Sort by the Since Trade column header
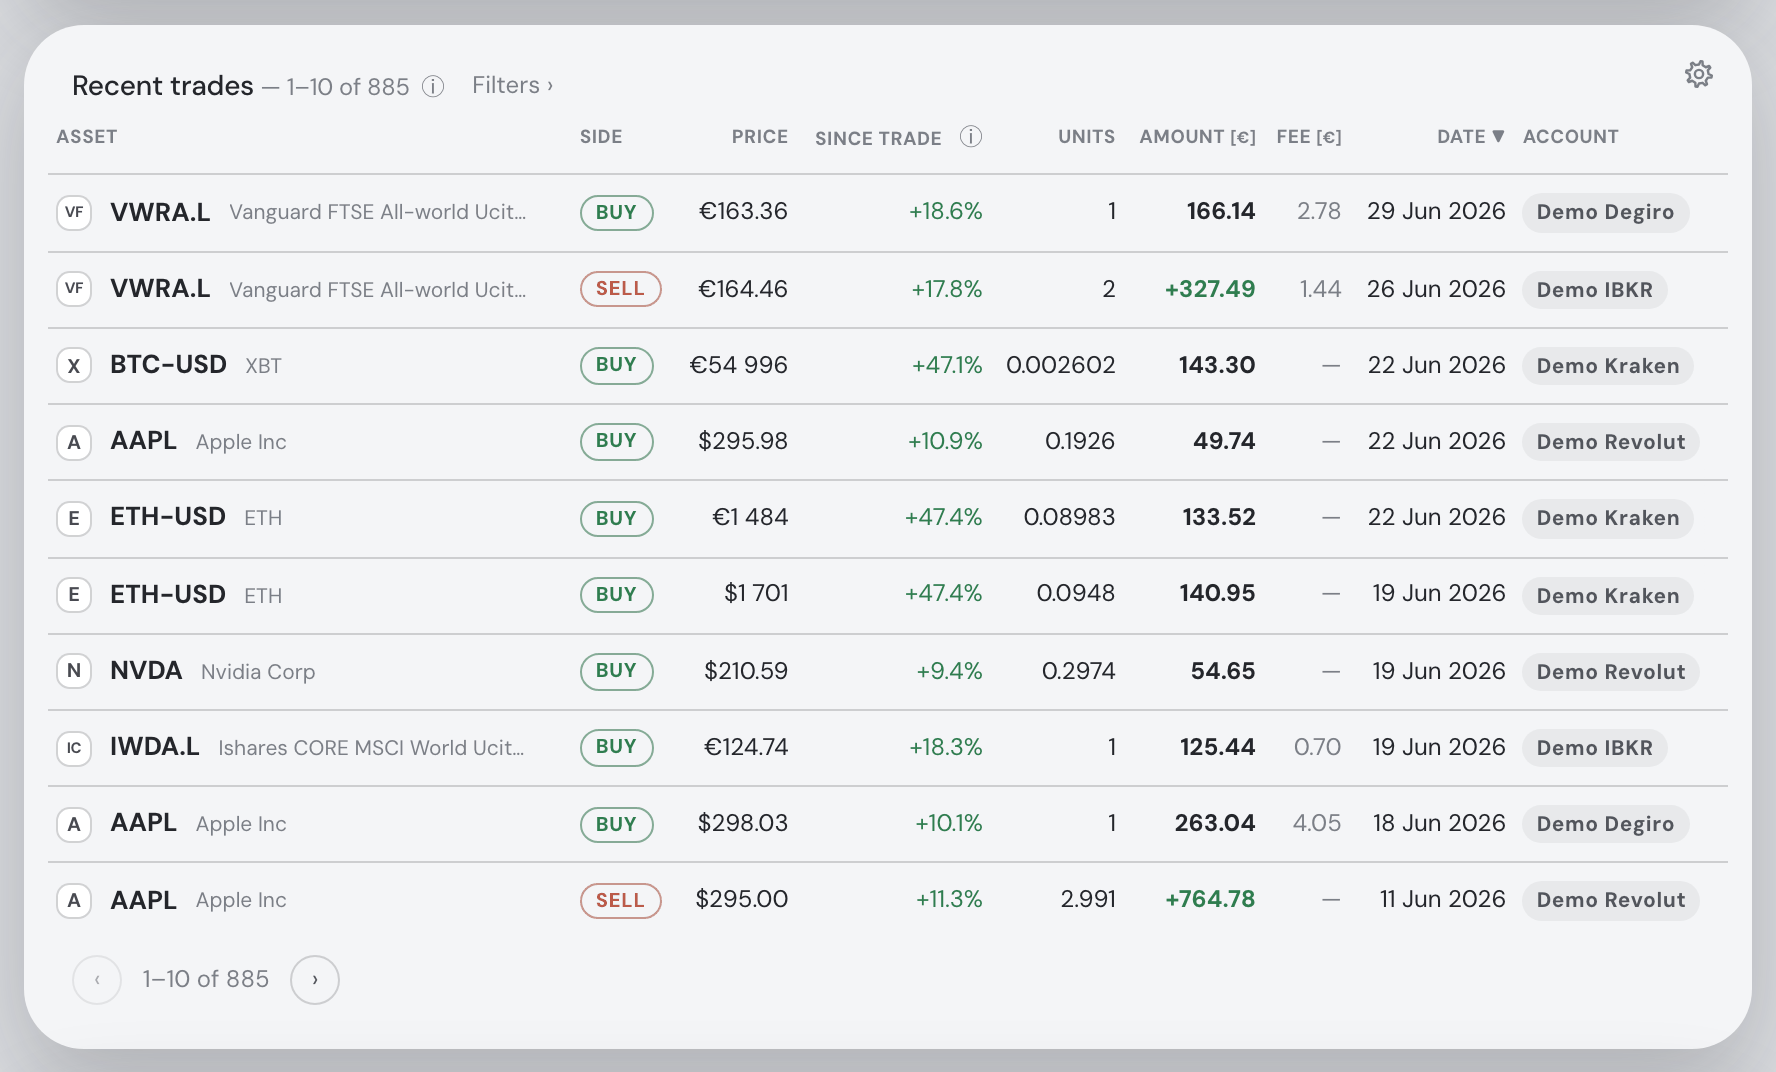This screenshot has width=1776, height=1072. coord(878,139)
